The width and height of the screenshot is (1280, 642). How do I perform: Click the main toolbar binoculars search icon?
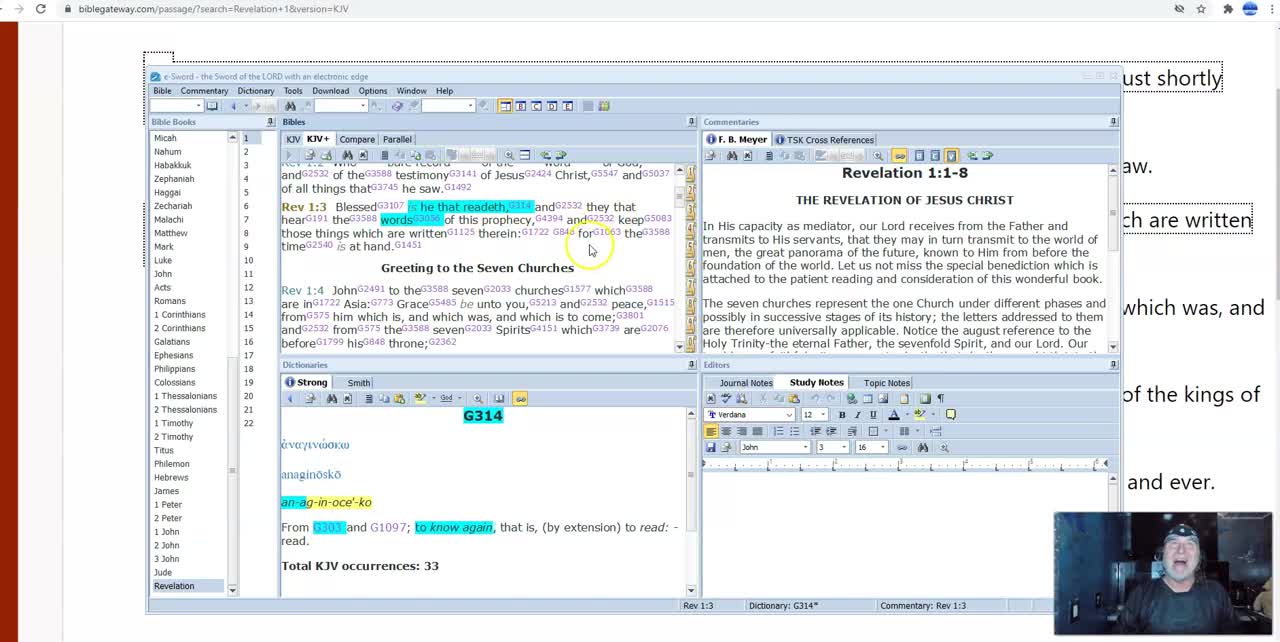[290, 106]
